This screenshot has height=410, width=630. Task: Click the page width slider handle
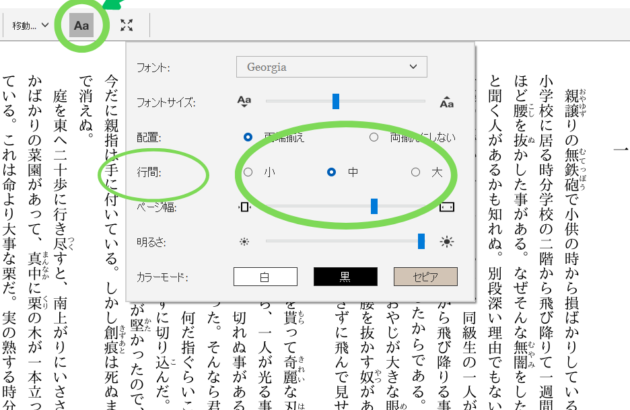374,206
